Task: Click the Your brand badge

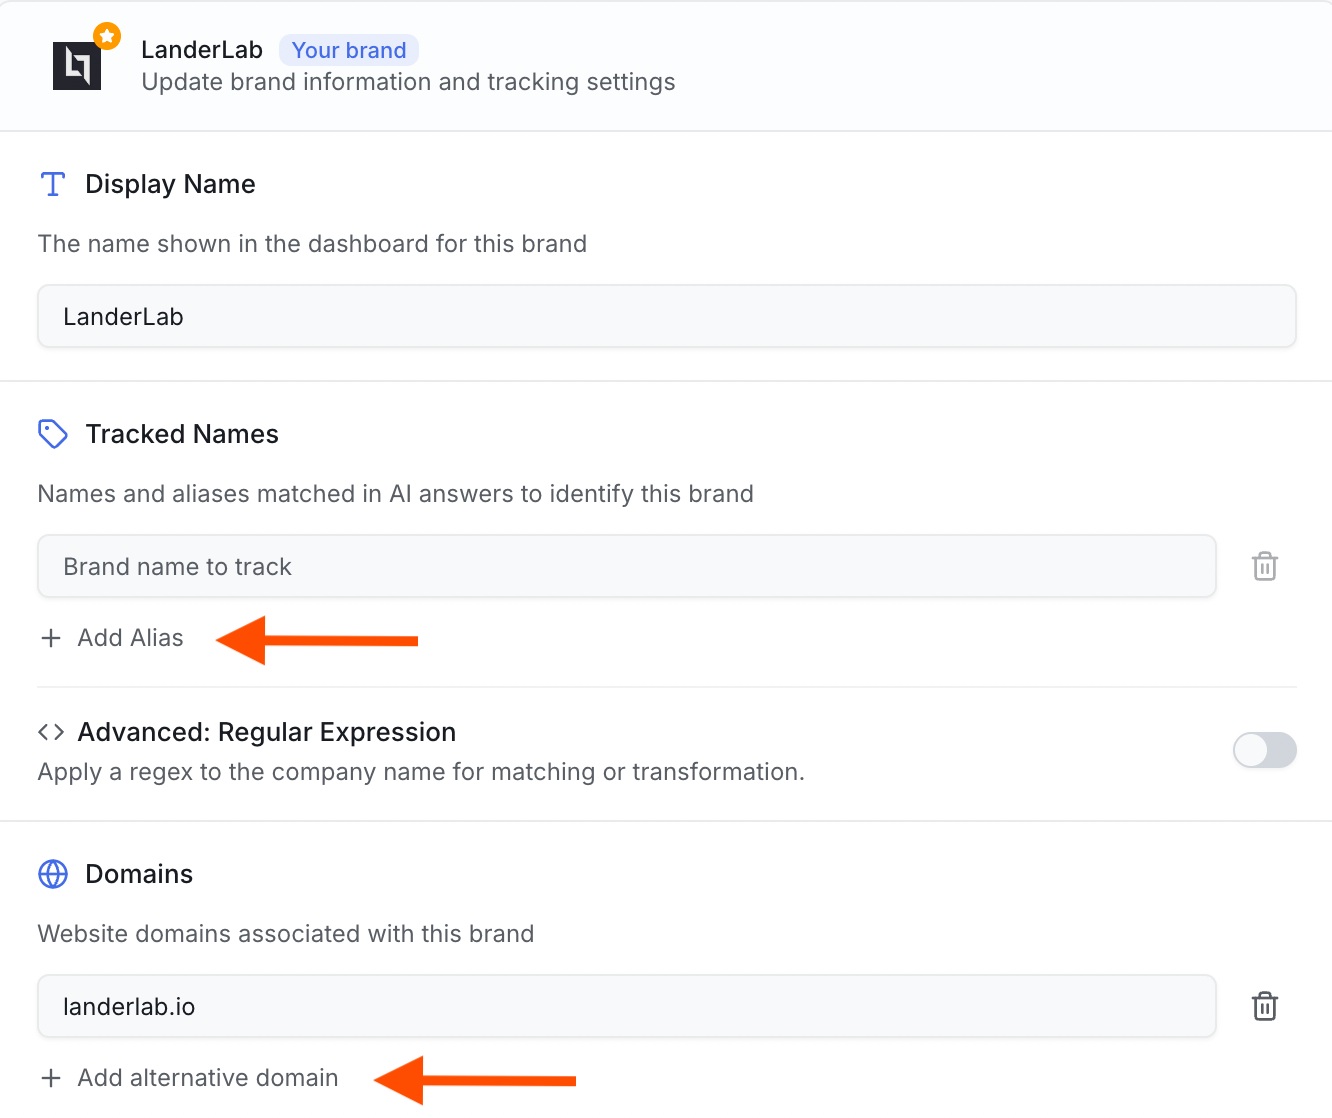Action: (349, 50)
